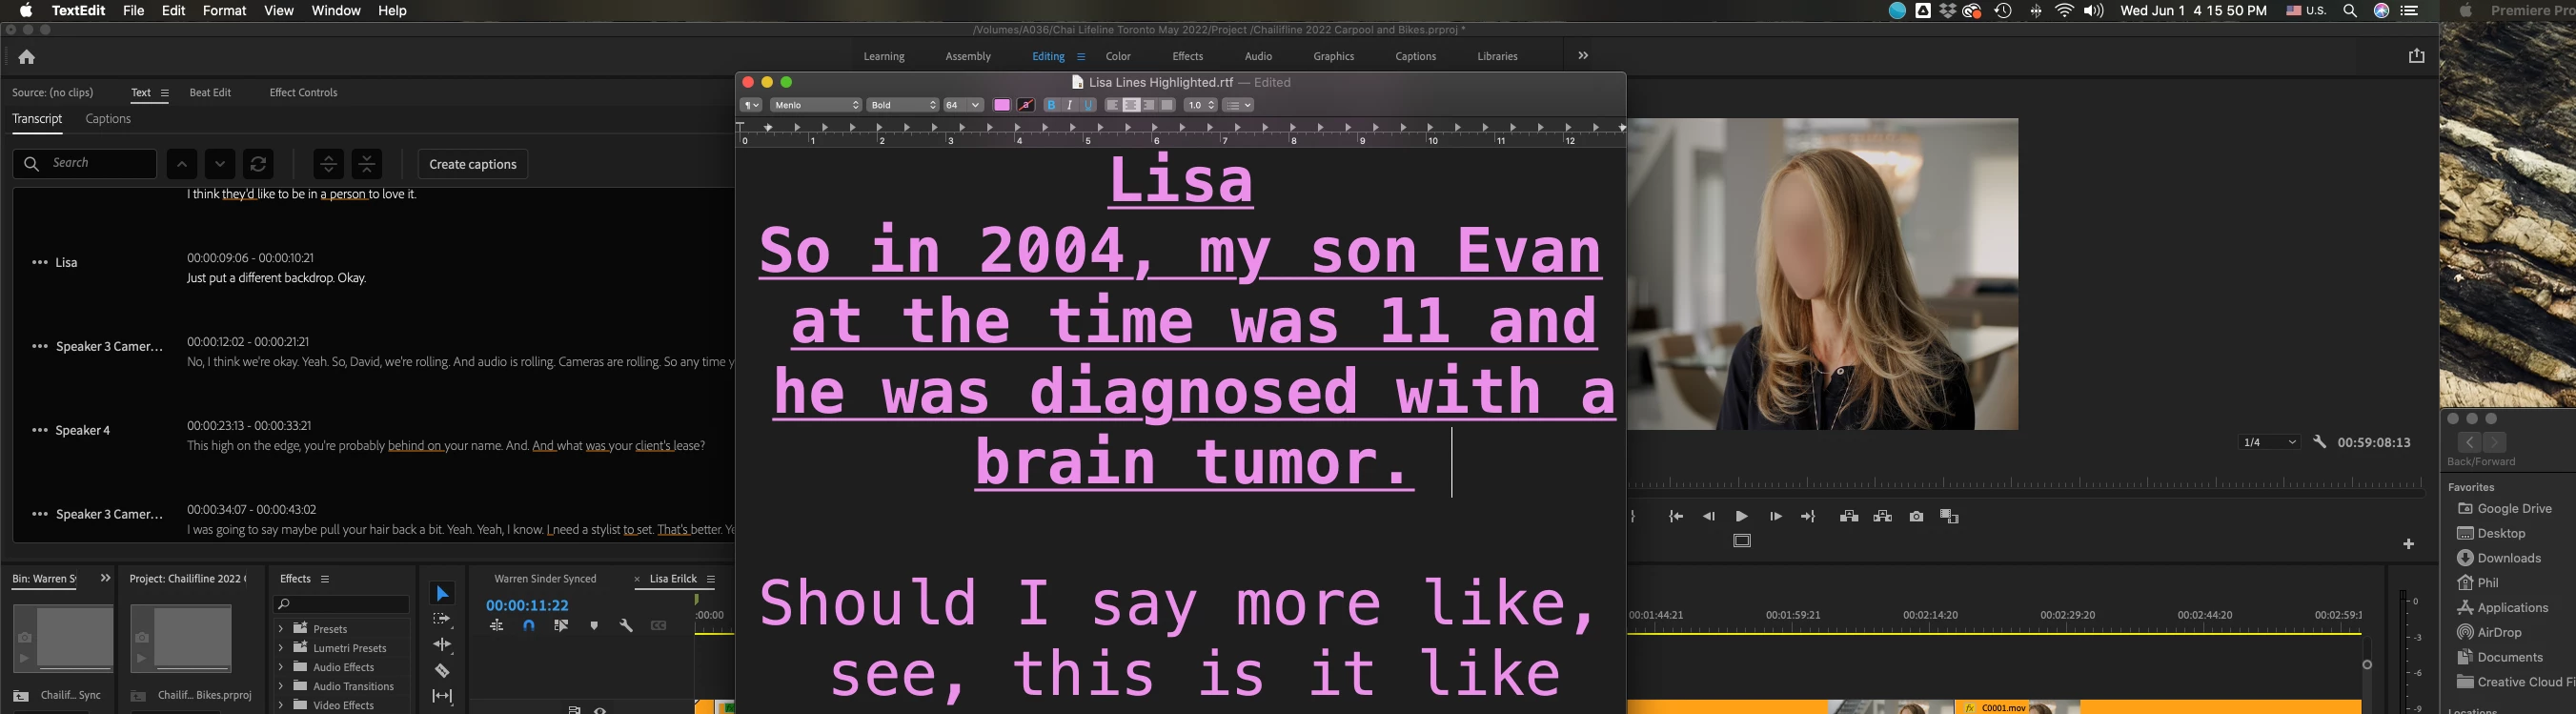This screenshot has height=714, width=2576.
Task: Select center alignment in TextEdit
Action: (1131, 105)
